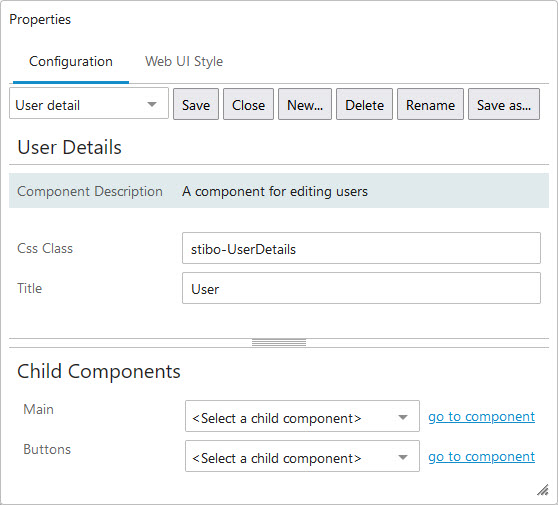Click the arrow icon of User detail selector
This screenshot has width=558, height=505.
152,104
